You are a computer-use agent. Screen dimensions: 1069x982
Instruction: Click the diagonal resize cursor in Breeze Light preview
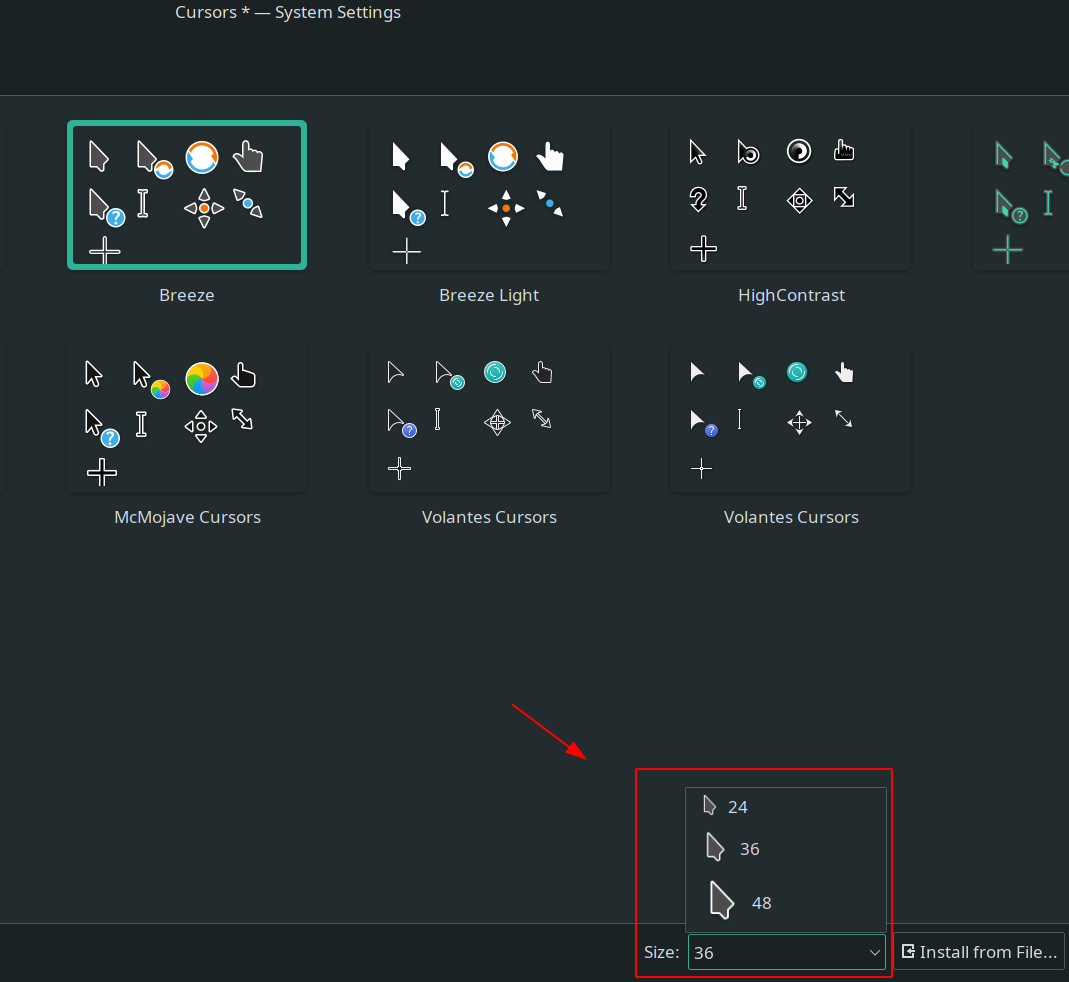pyautogui.click(x=549, y=203)
